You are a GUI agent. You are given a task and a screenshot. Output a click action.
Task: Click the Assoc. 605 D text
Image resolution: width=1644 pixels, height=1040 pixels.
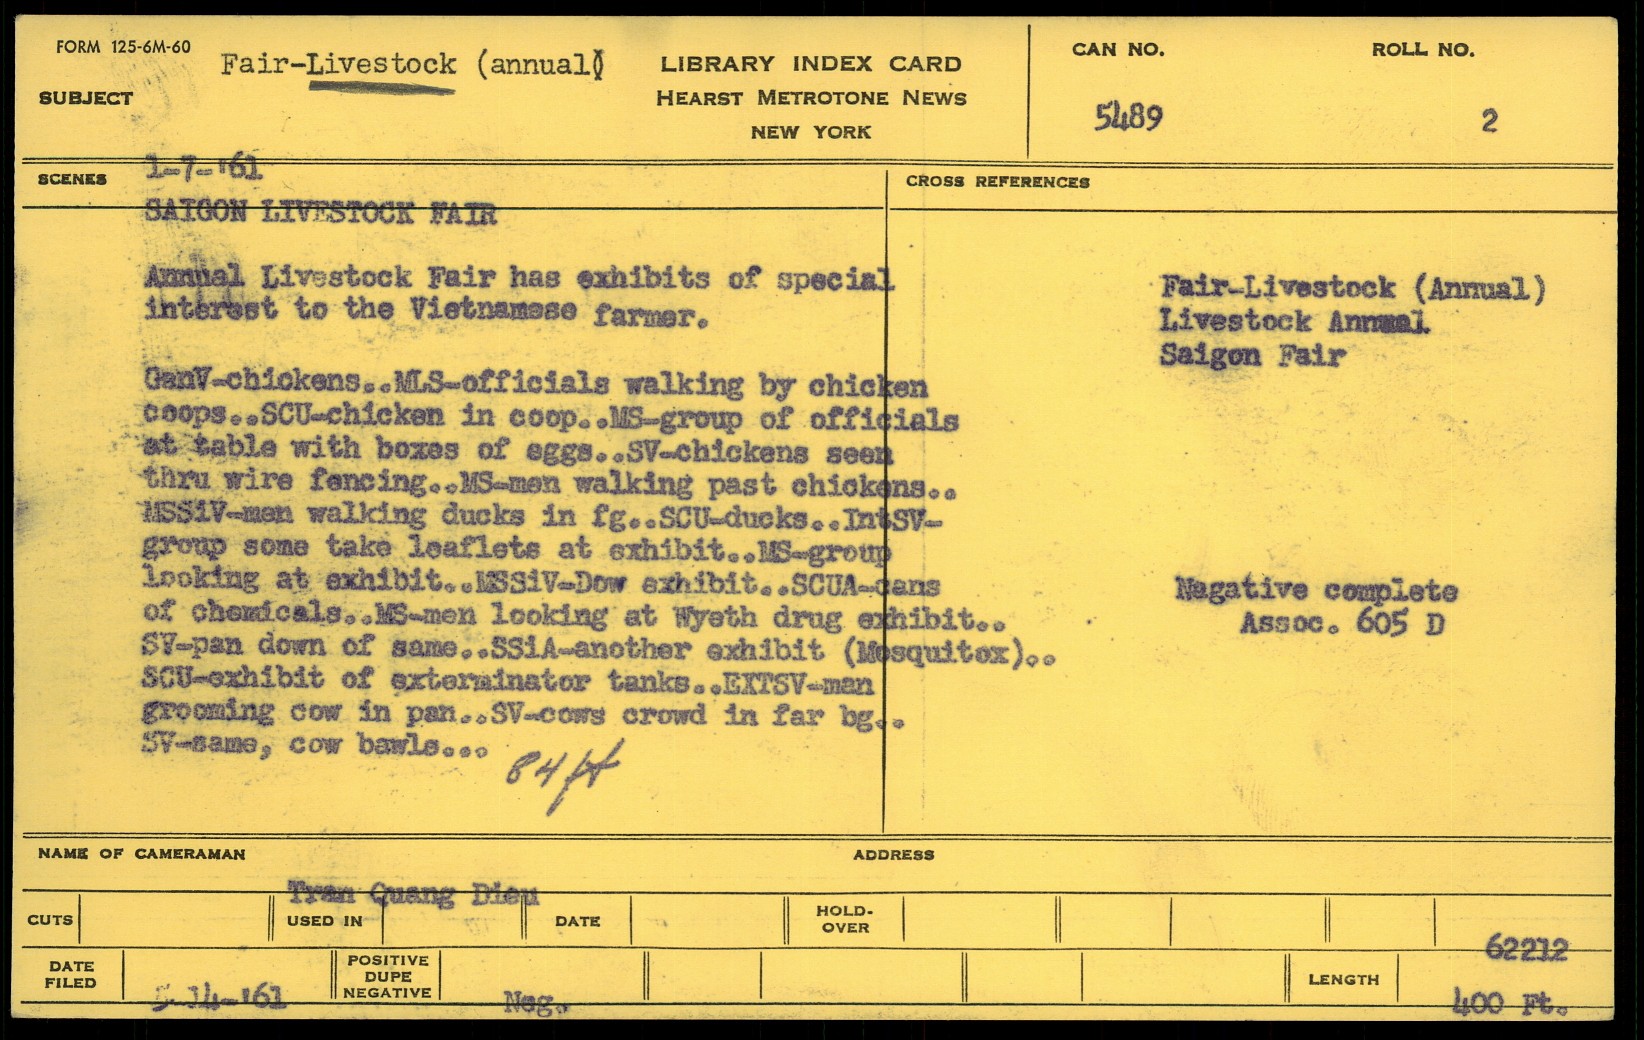pos(1341,623)
